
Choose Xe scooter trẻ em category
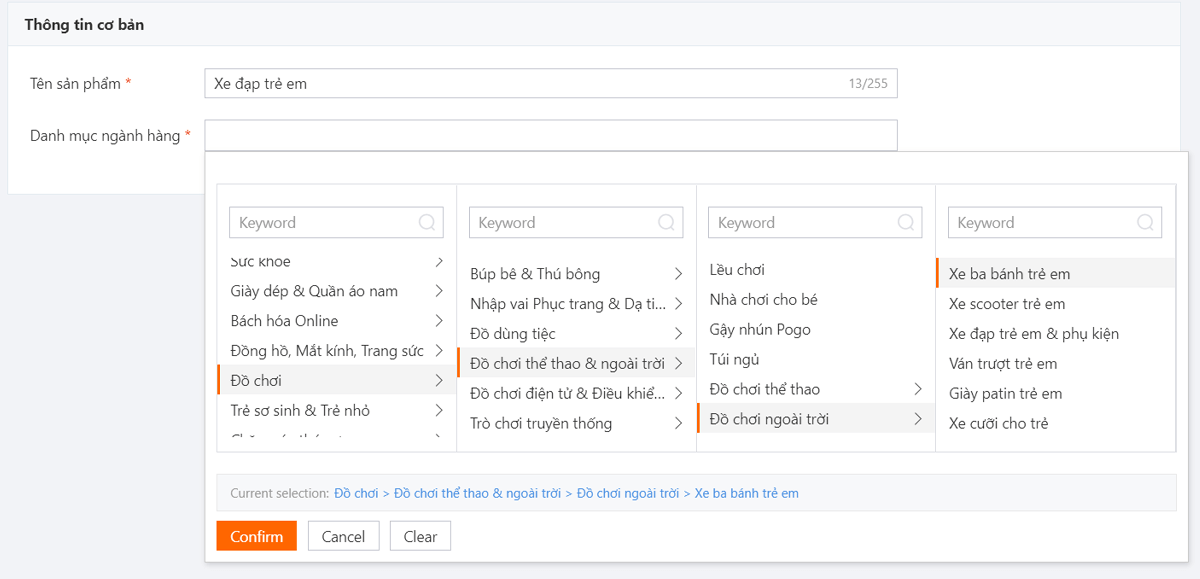[x=1006, y=304]
